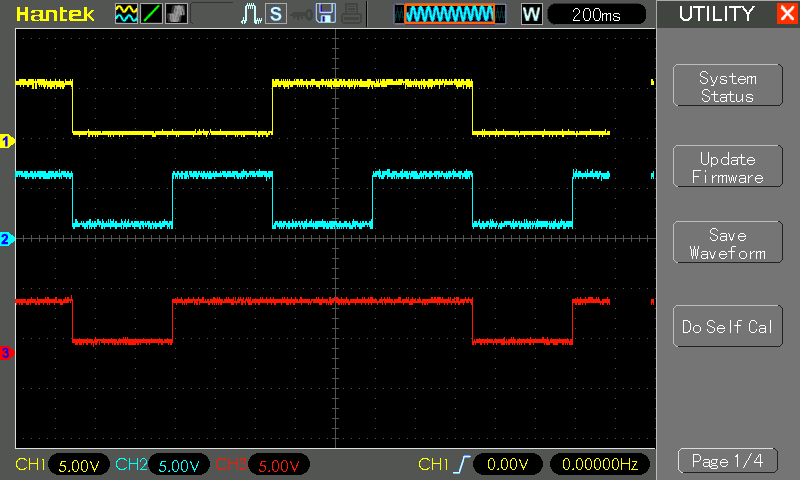Image resolution: width=800 pixels, height=480 pixels.
Task: Go to next menu page via Page 1/4
Action: point(727,461)
